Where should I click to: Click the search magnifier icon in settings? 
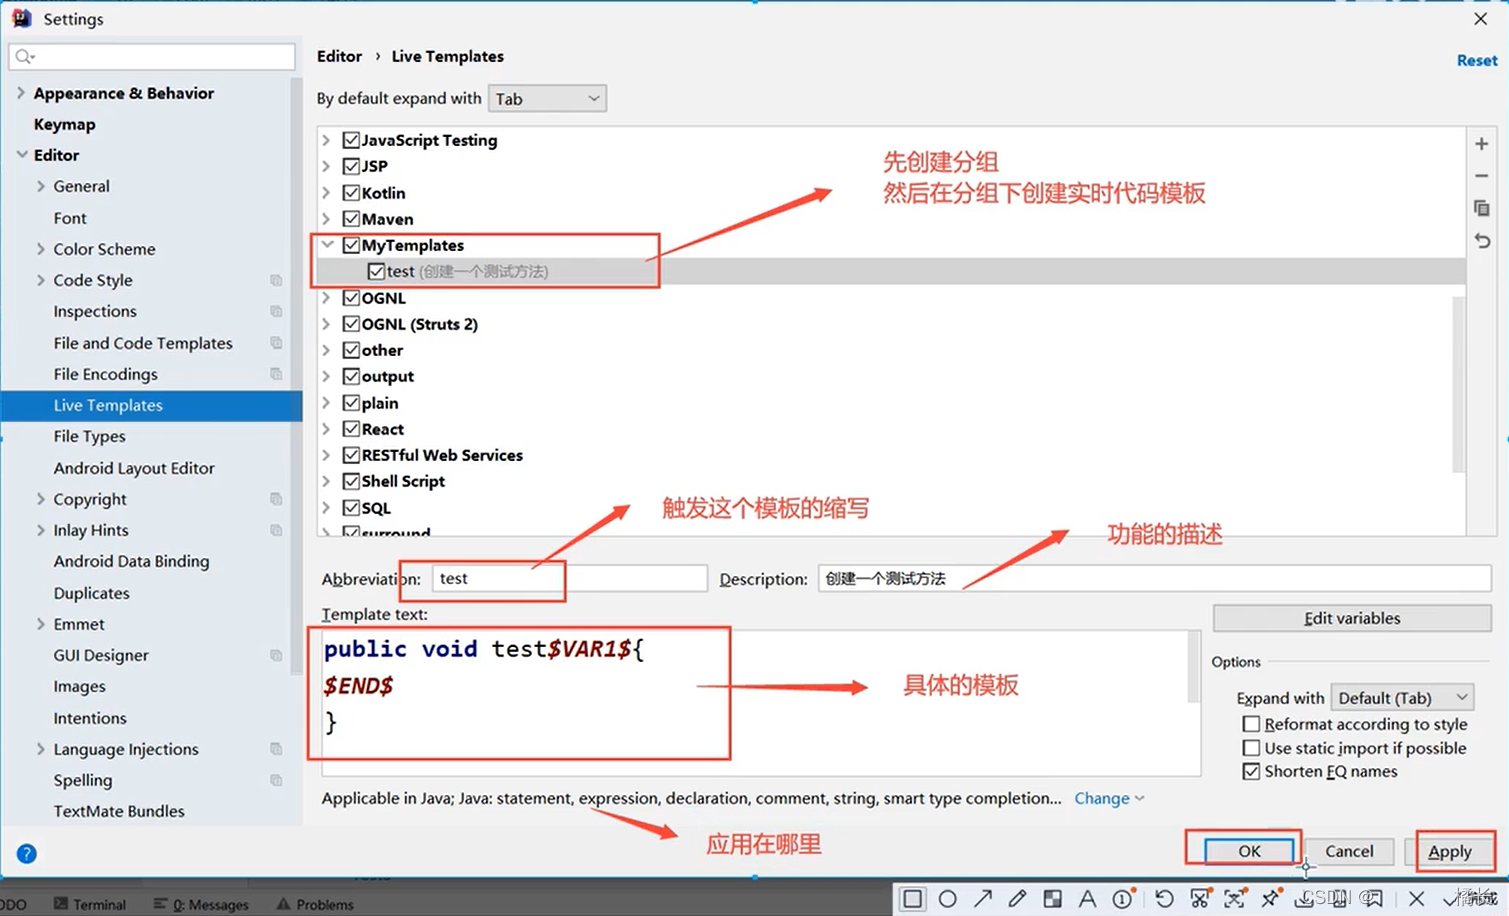click(x=25, y=57)
